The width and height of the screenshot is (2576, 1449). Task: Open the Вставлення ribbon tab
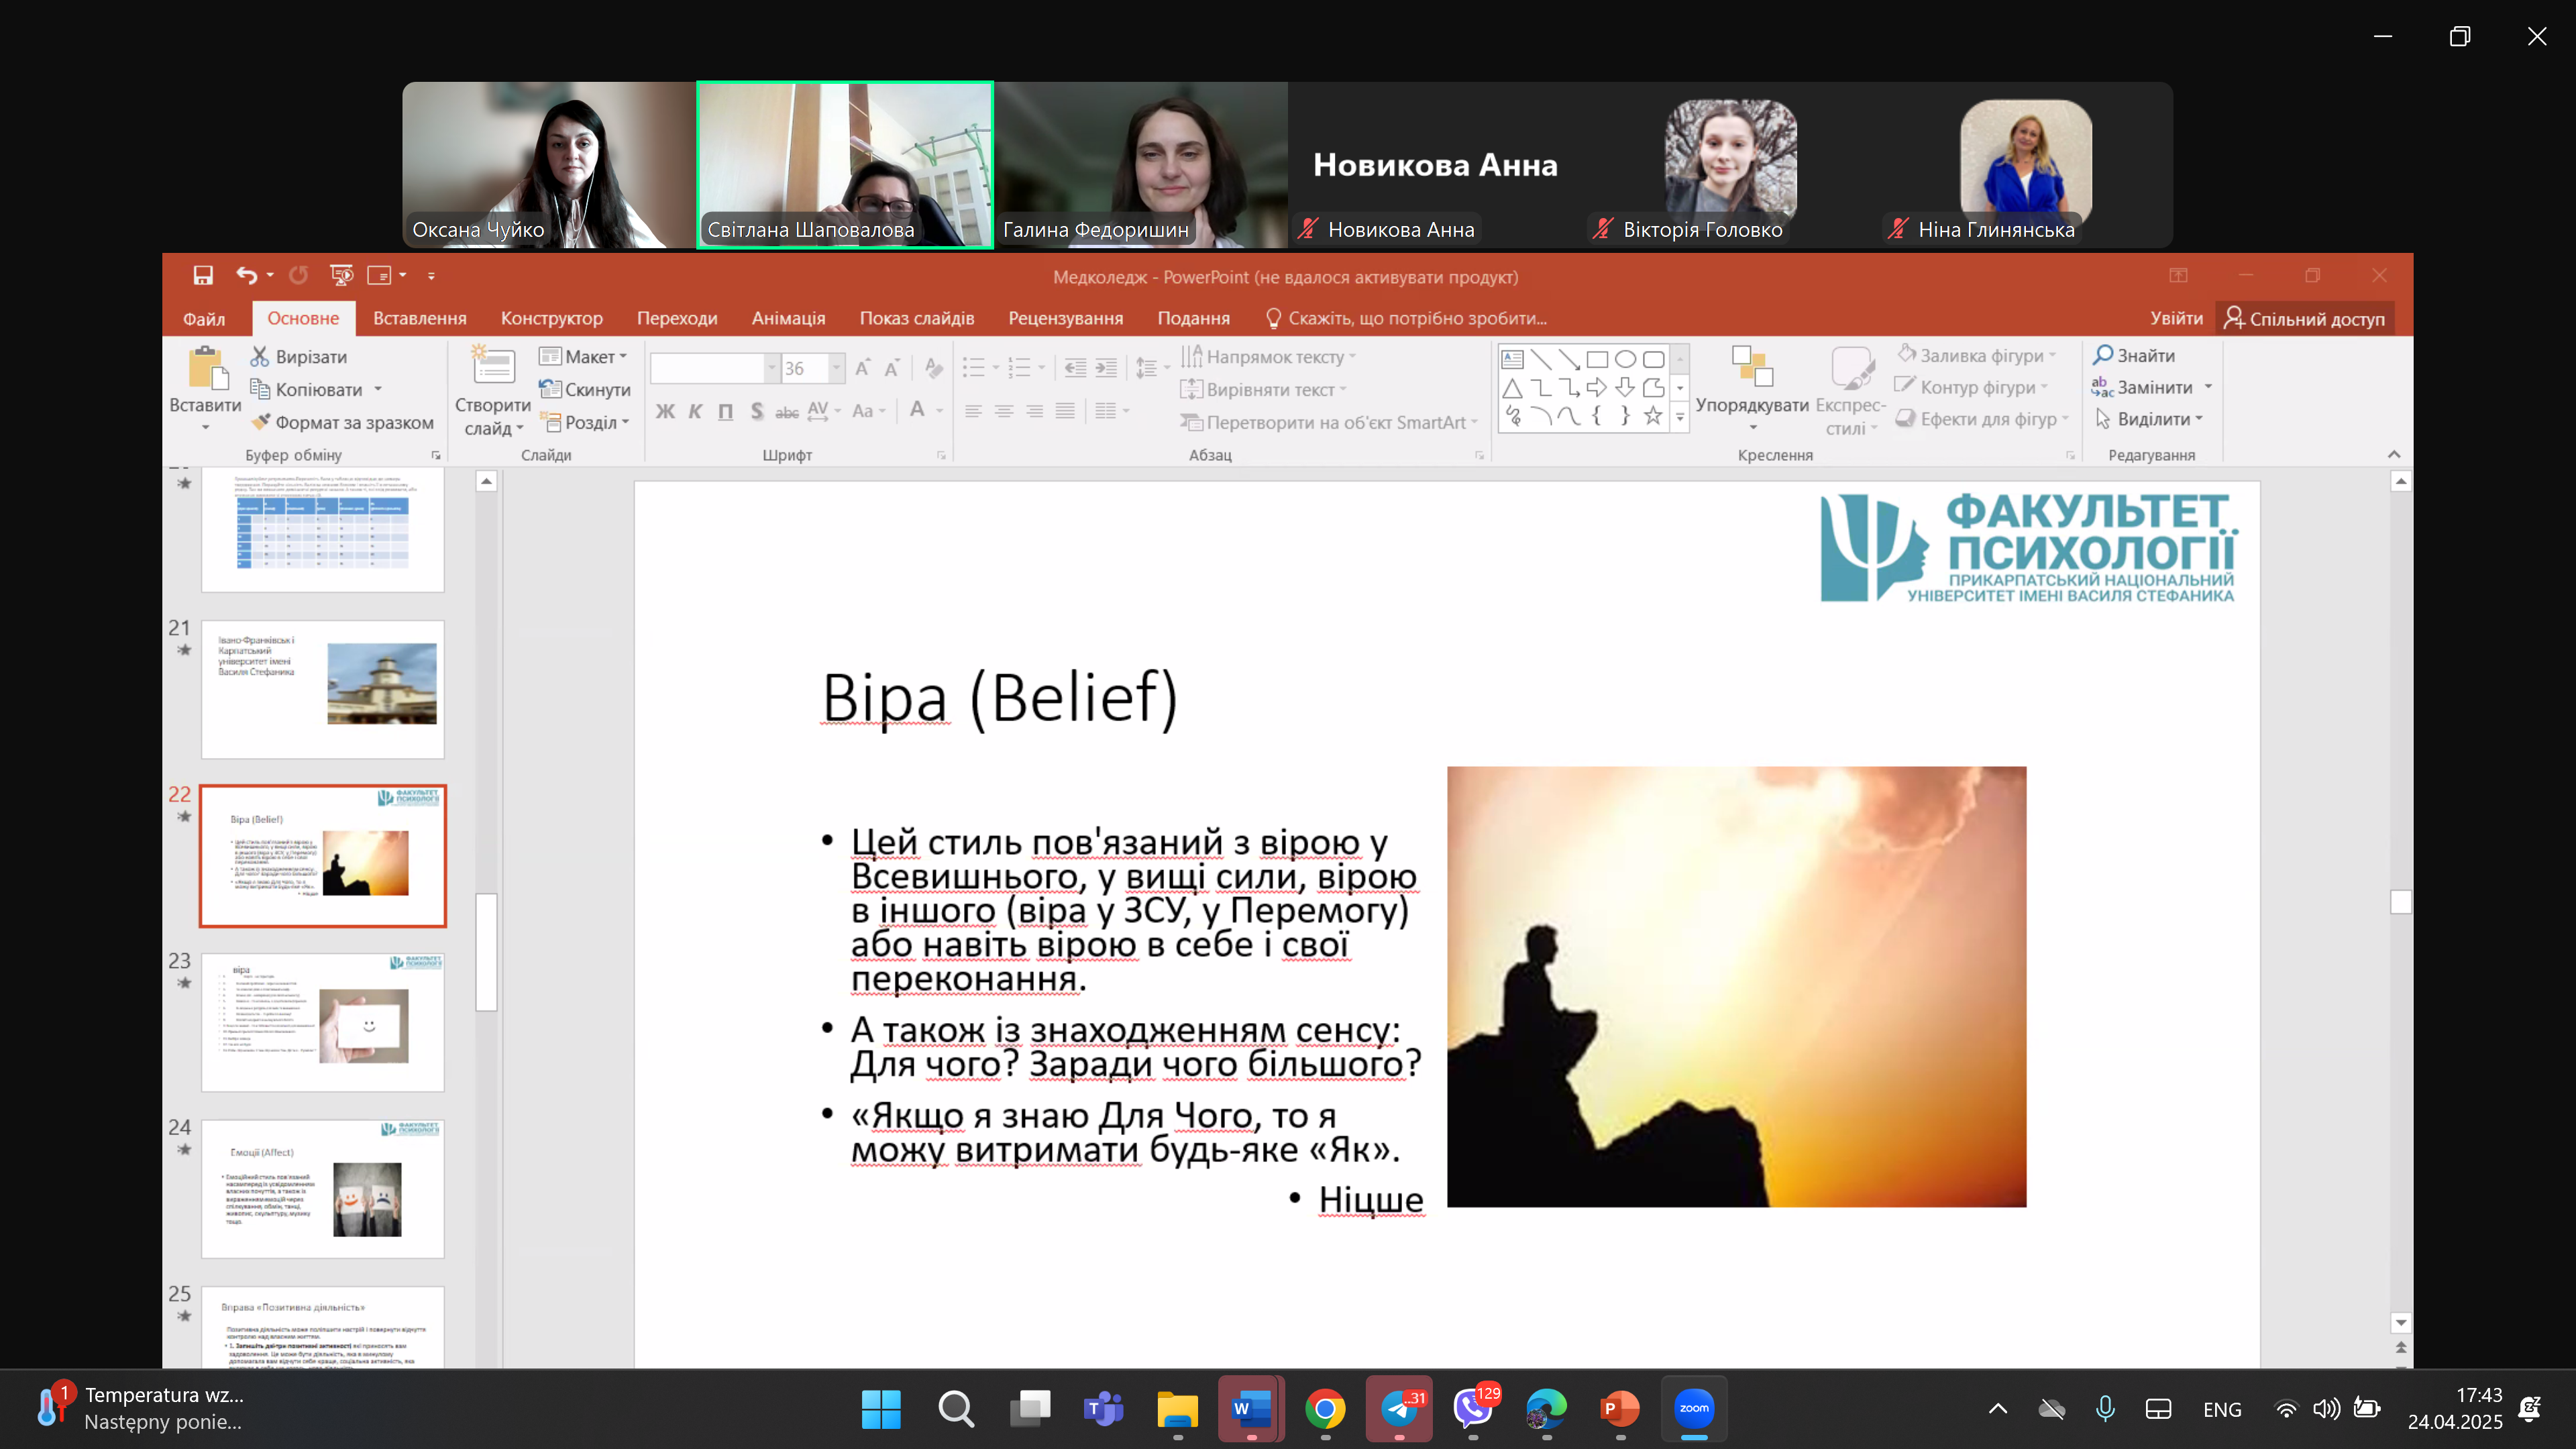(420, 318)
